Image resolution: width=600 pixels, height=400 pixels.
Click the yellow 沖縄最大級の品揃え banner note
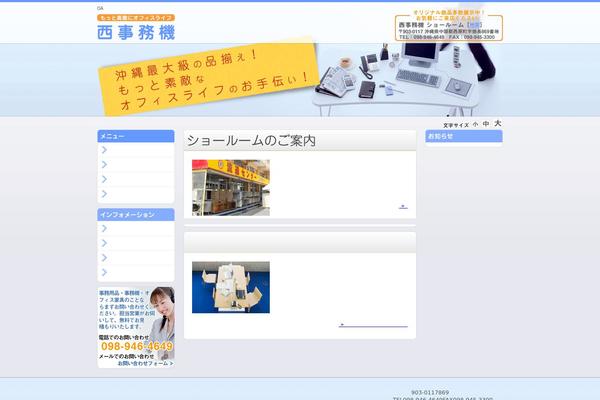pyautogui.click(x=209, y=77)
